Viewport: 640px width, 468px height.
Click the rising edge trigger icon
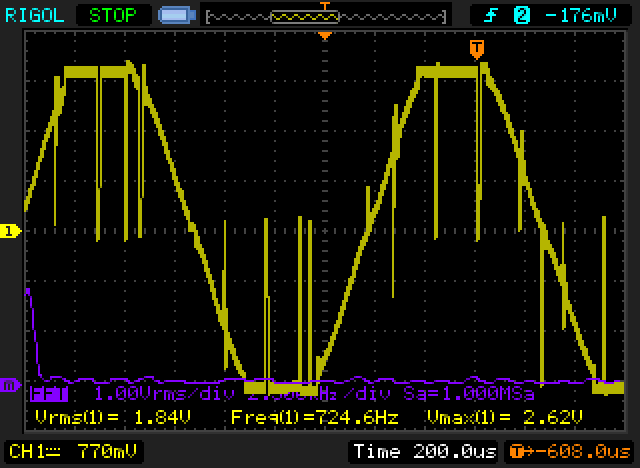pos(491,16)
